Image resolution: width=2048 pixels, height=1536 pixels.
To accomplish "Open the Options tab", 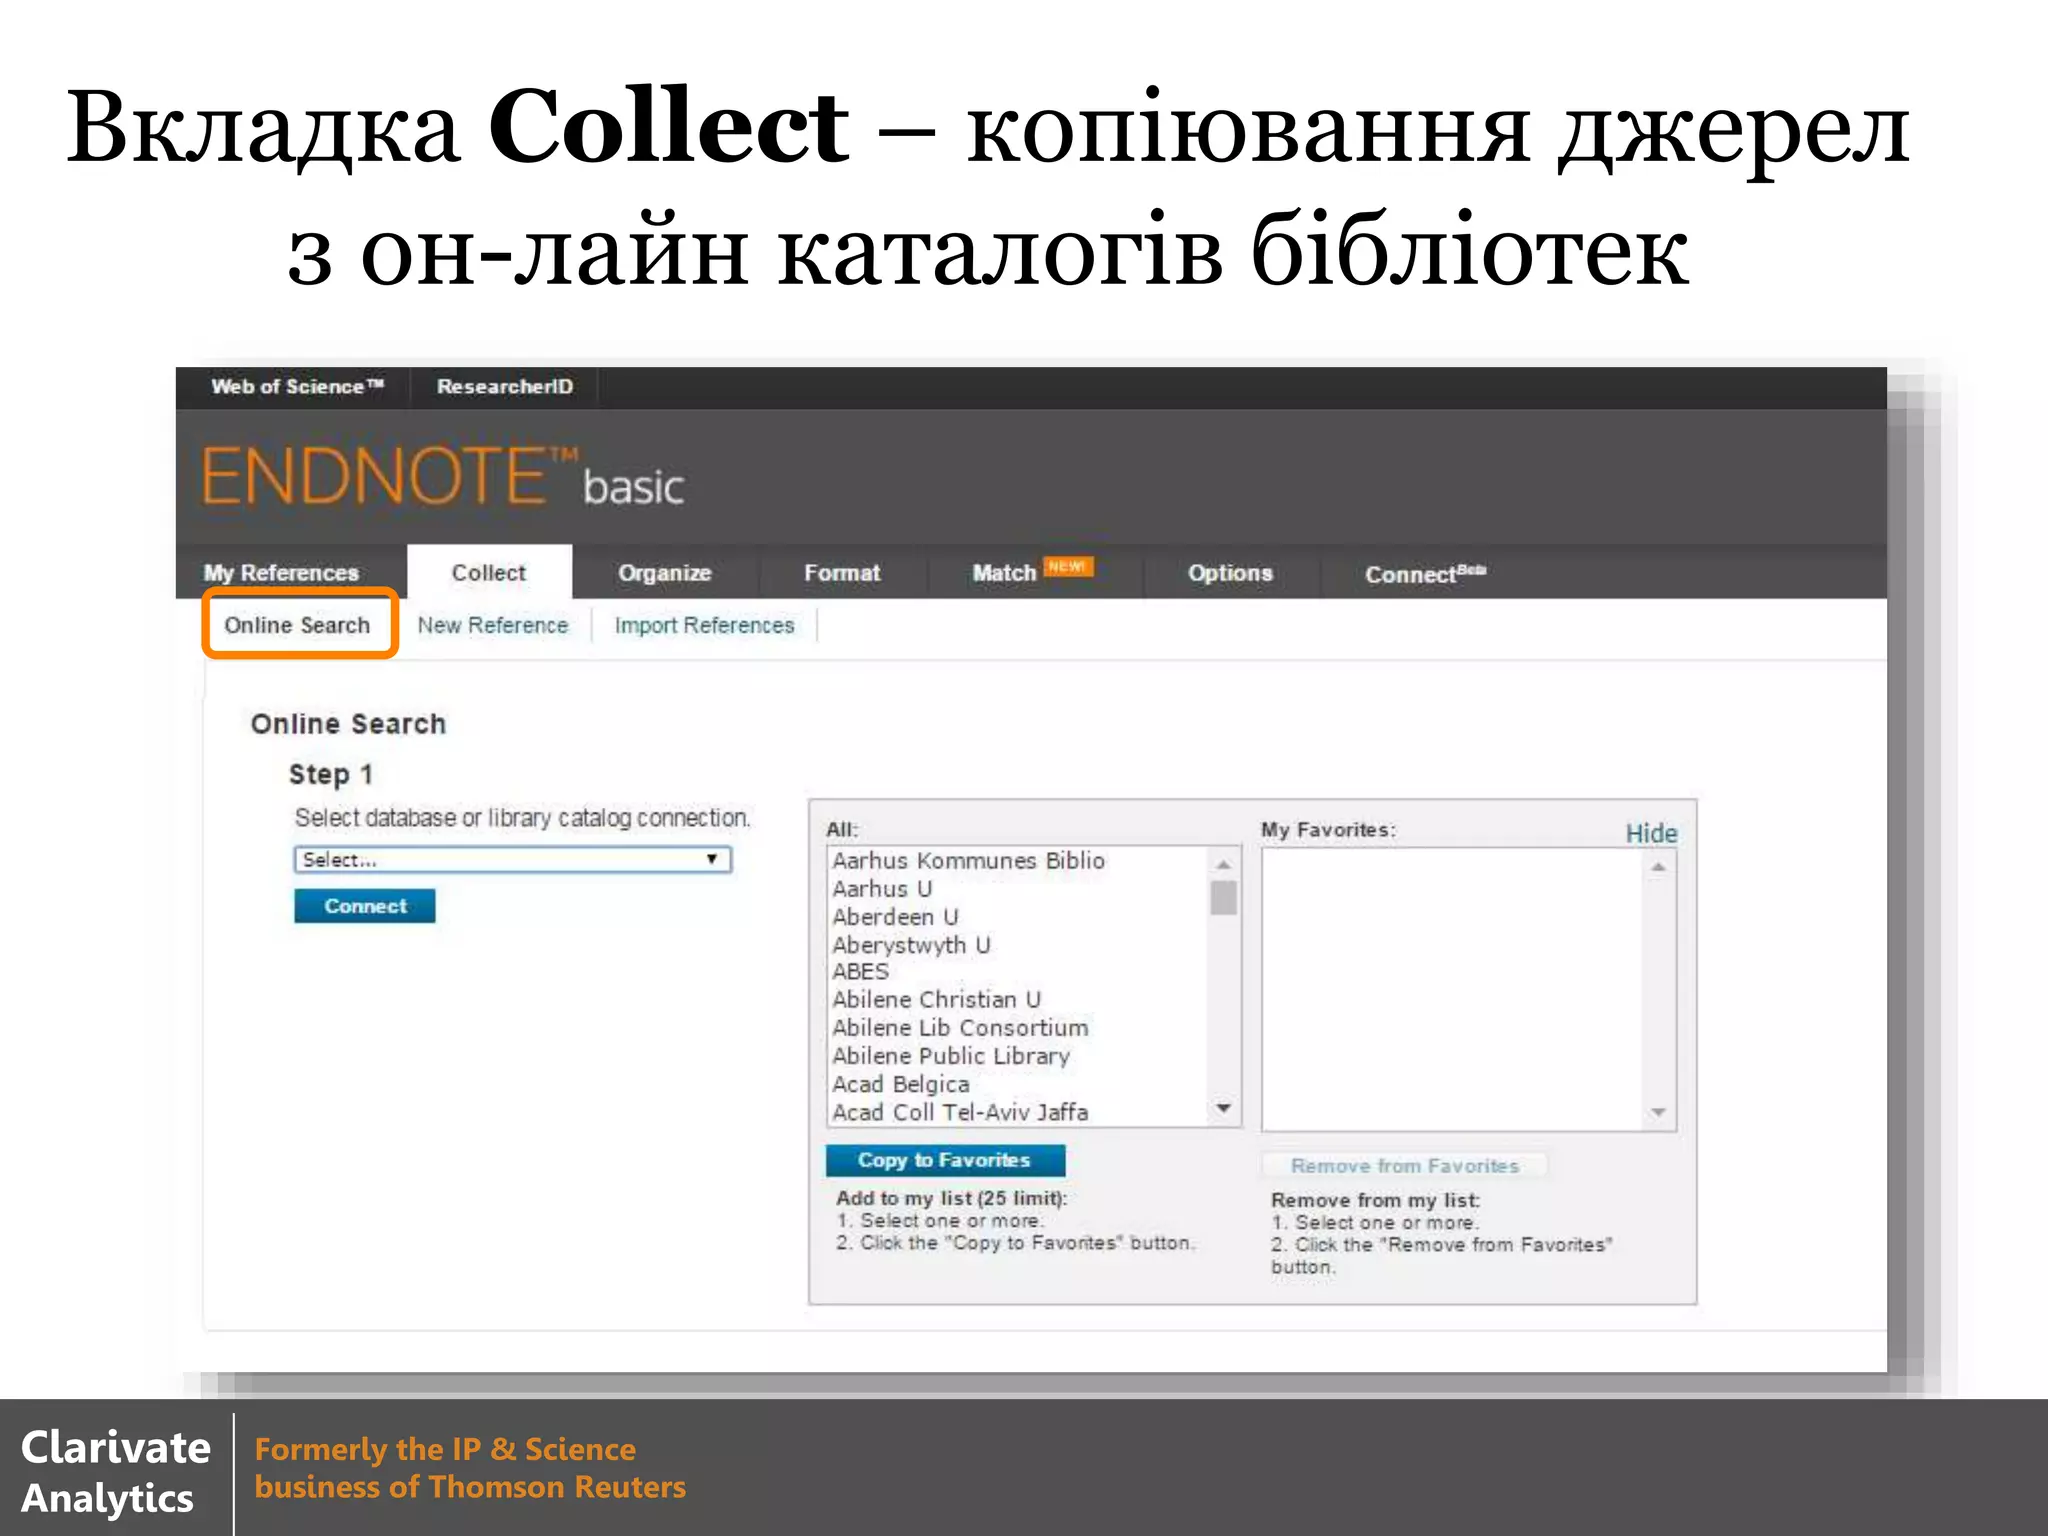I will 1230,573.
